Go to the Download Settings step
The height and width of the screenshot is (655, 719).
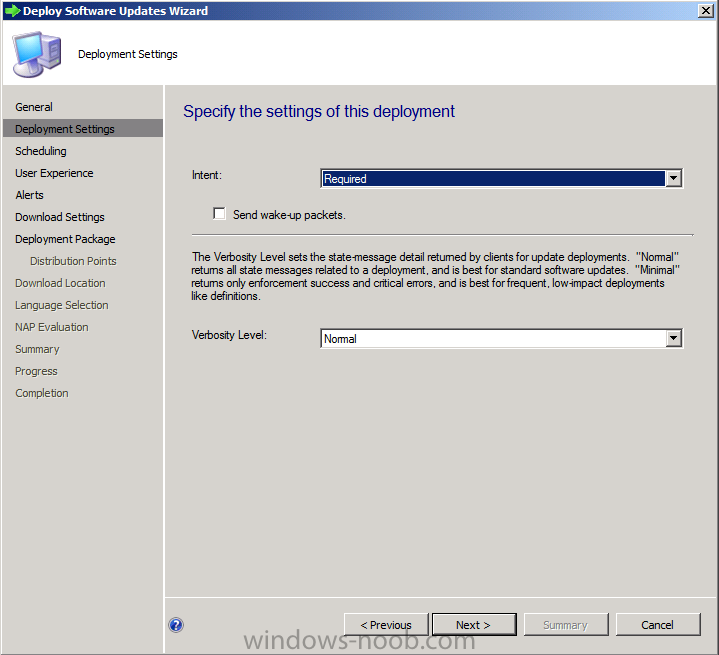tap(60, 217)
